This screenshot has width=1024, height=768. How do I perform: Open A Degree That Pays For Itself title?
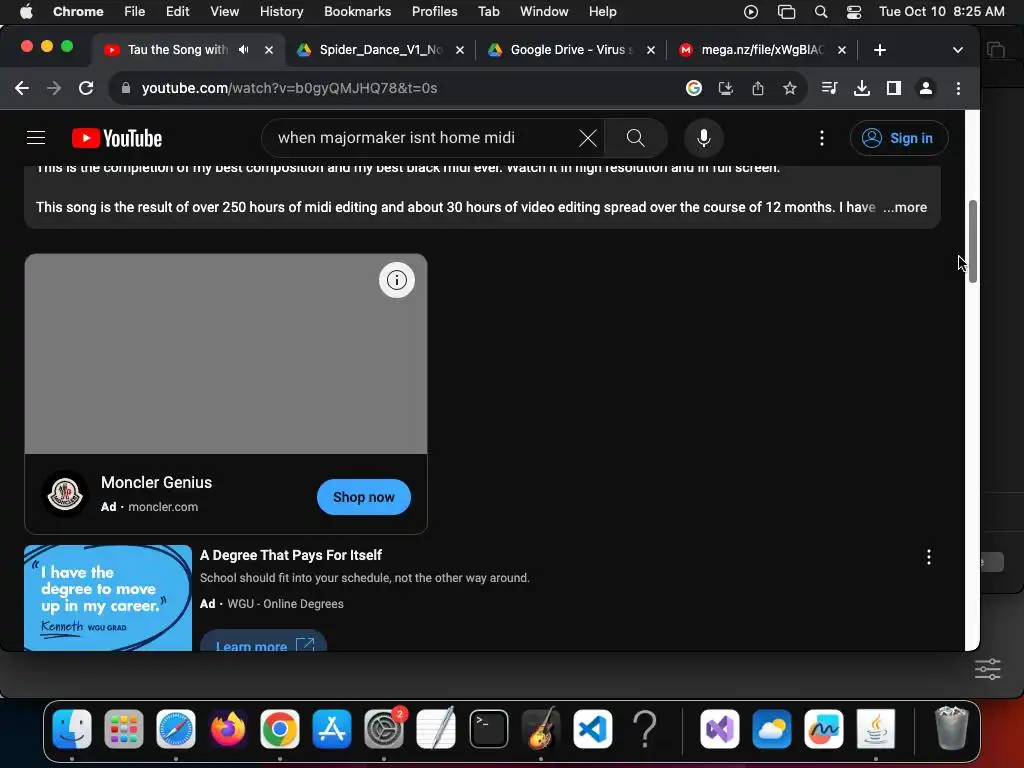coord(291,555)
